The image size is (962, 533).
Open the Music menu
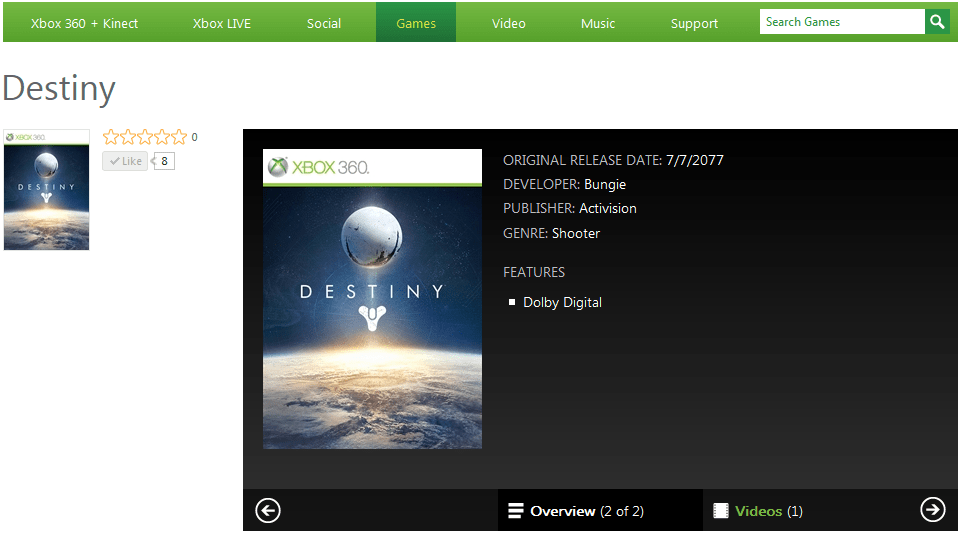coord(598,23)
